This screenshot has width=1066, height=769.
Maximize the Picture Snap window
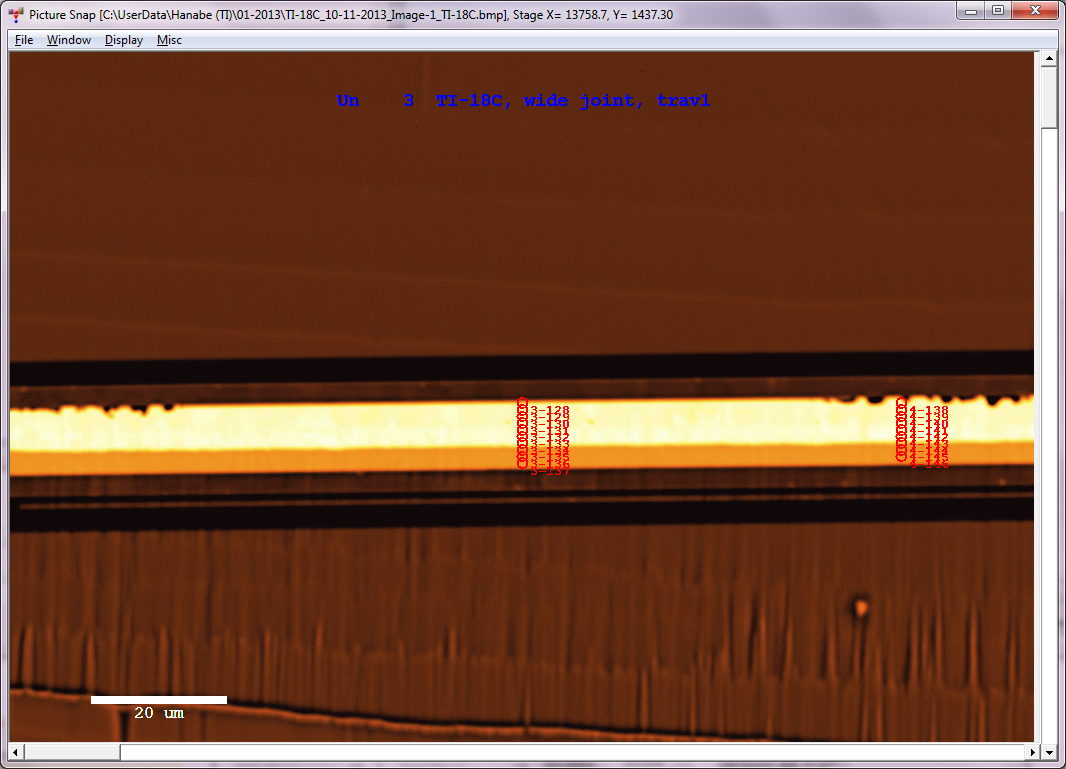click(998, 10)
